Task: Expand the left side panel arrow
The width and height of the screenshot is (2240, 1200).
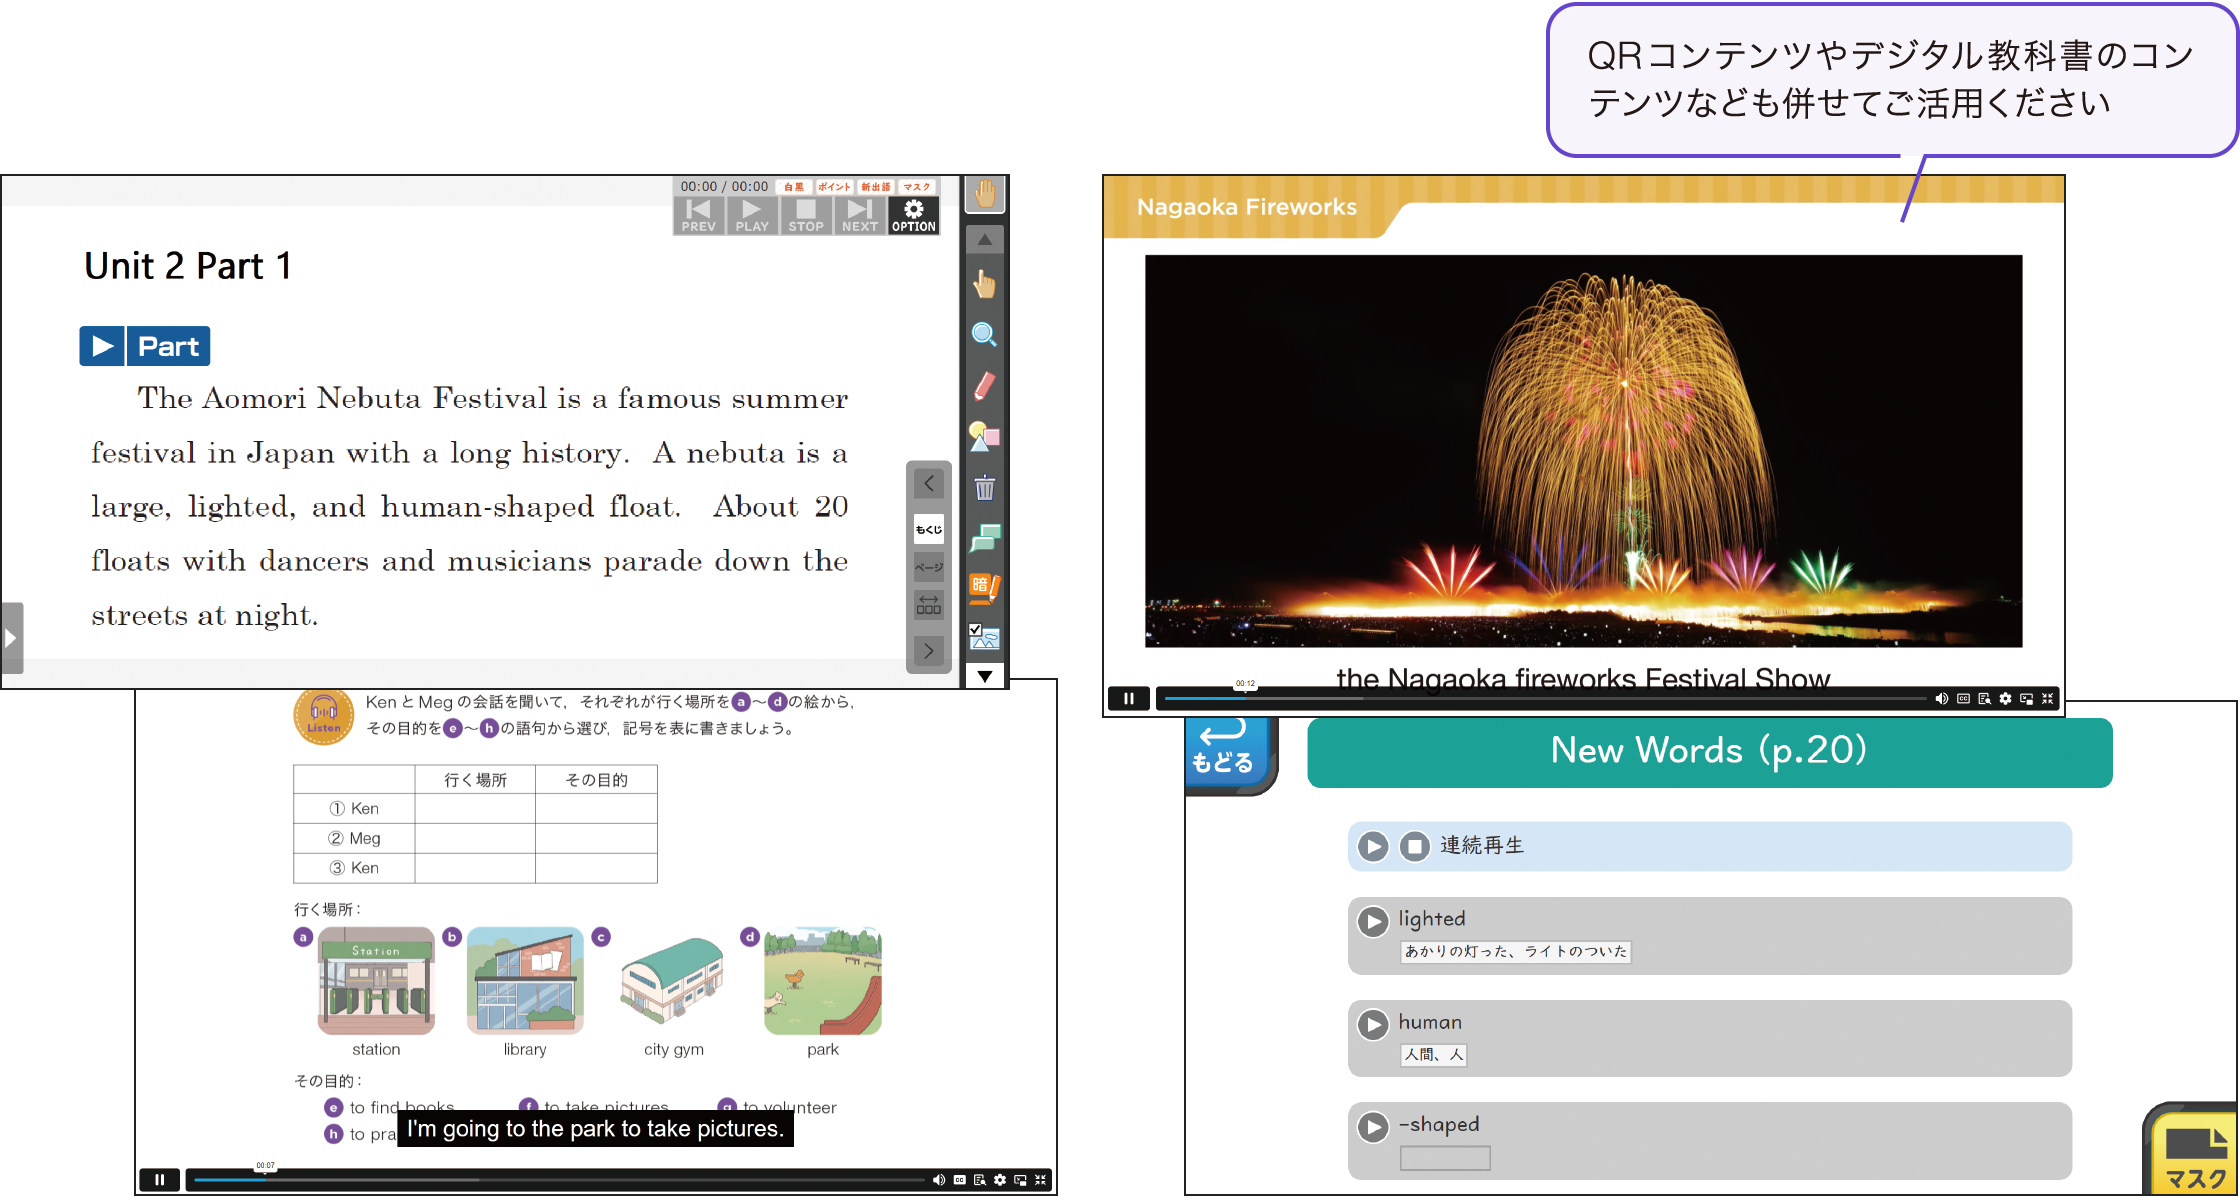Action: coord(11,637)
